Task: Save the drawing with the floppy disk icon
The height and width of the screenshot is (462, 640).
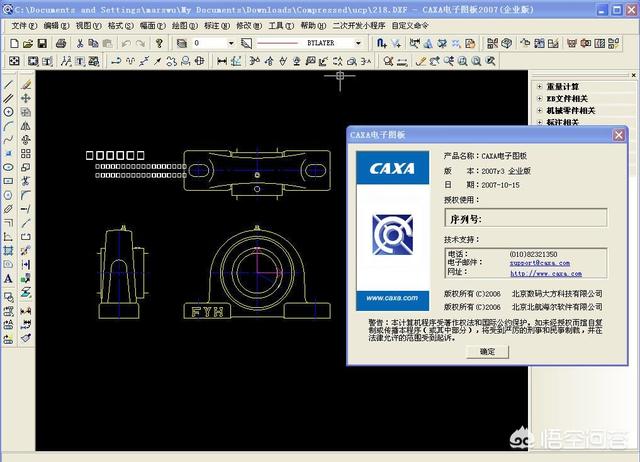Action: 42,43
